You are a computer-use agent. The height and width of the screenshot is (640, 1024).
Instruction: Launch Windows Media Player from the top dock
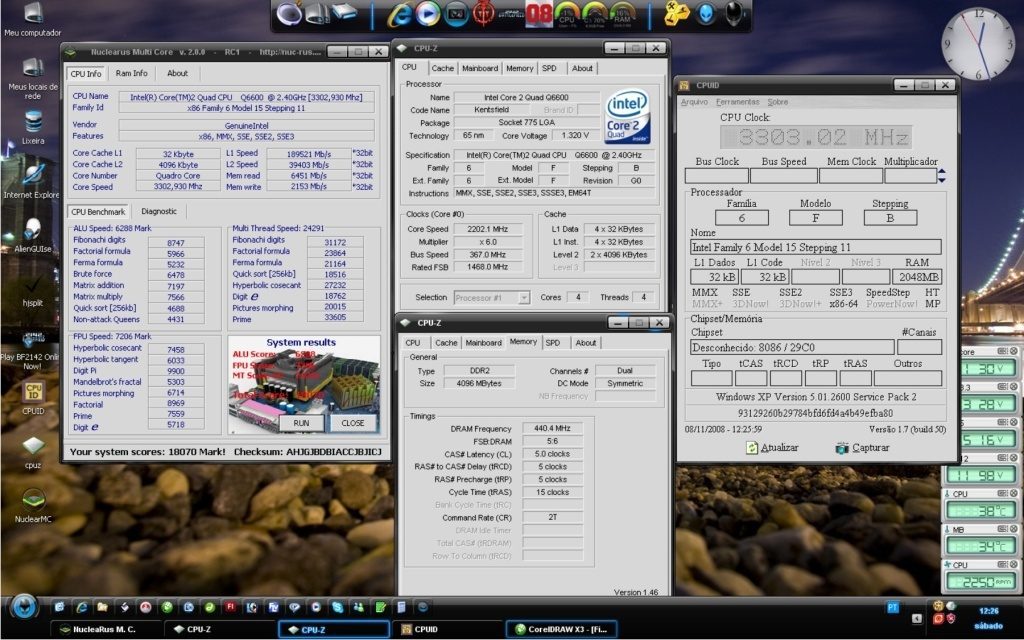click(428, 14)
